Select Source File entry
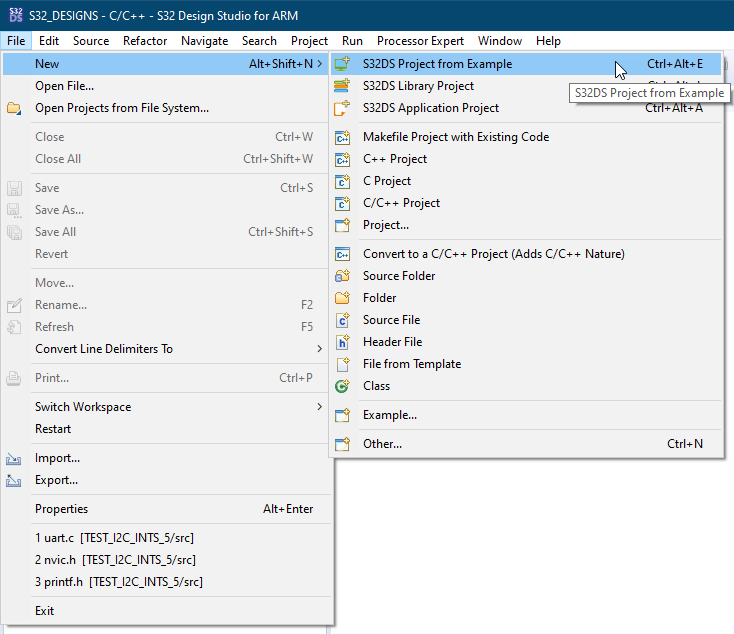This screenshot has width=734, height=634. click(526, 320)
